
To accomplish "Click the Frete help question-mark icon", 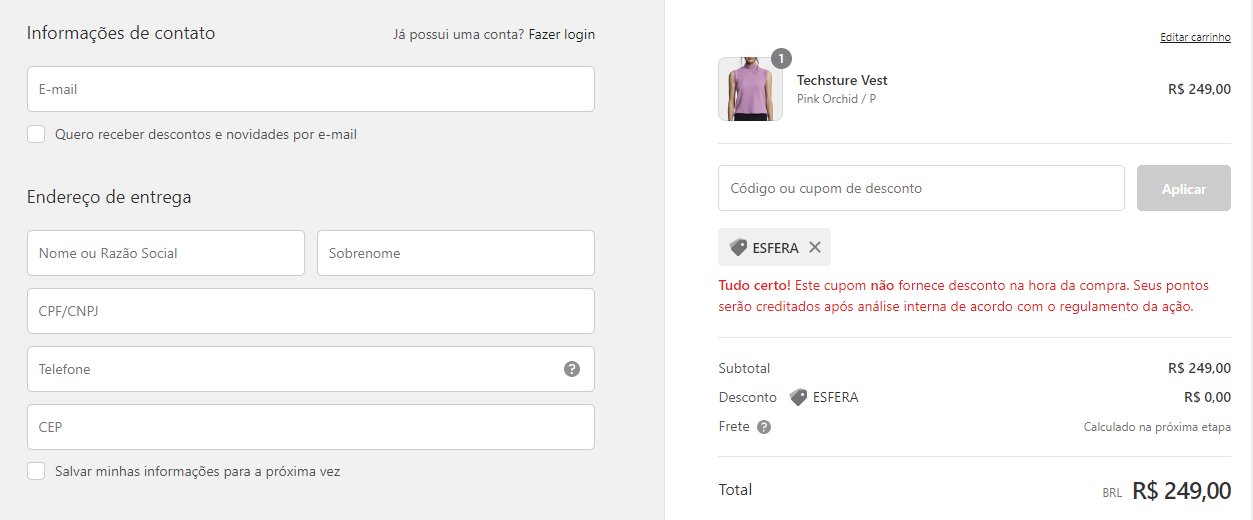I will pos(764,427).
